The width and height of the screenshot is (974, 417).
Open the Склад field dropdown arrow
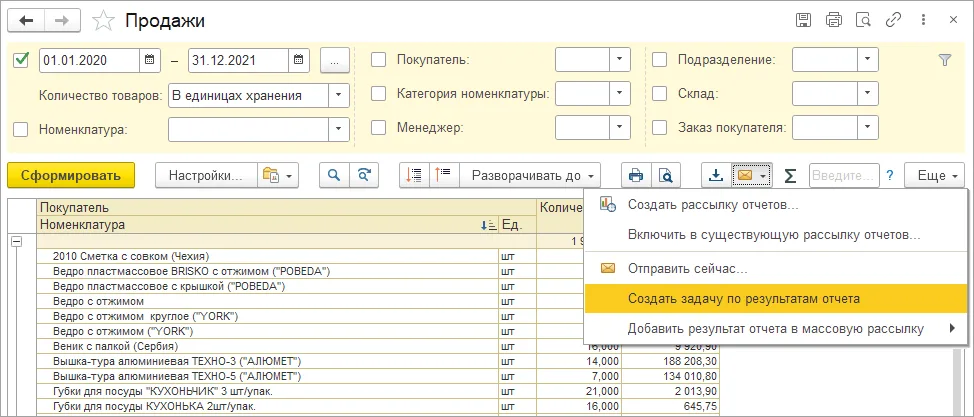868,94
